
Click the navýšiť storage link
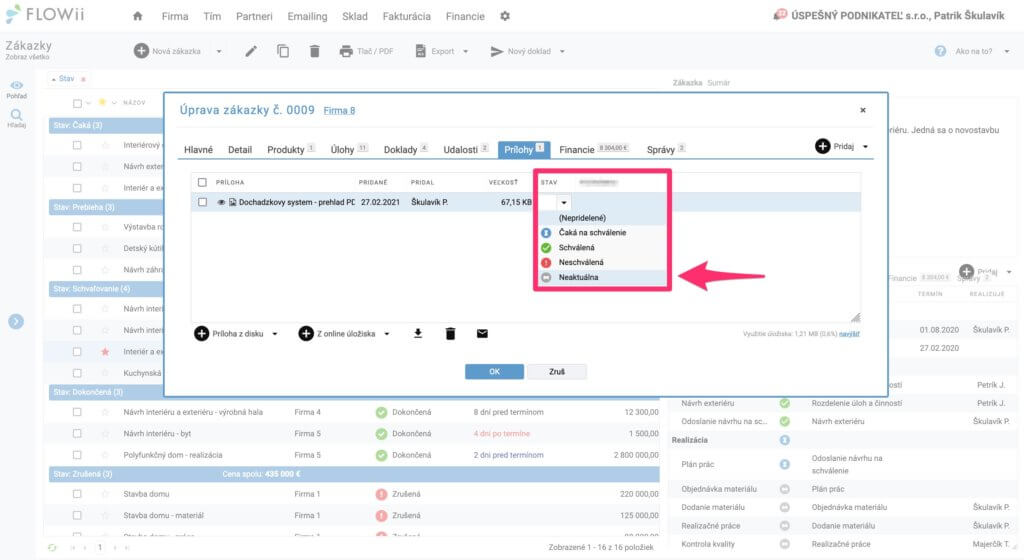point(849,334)
